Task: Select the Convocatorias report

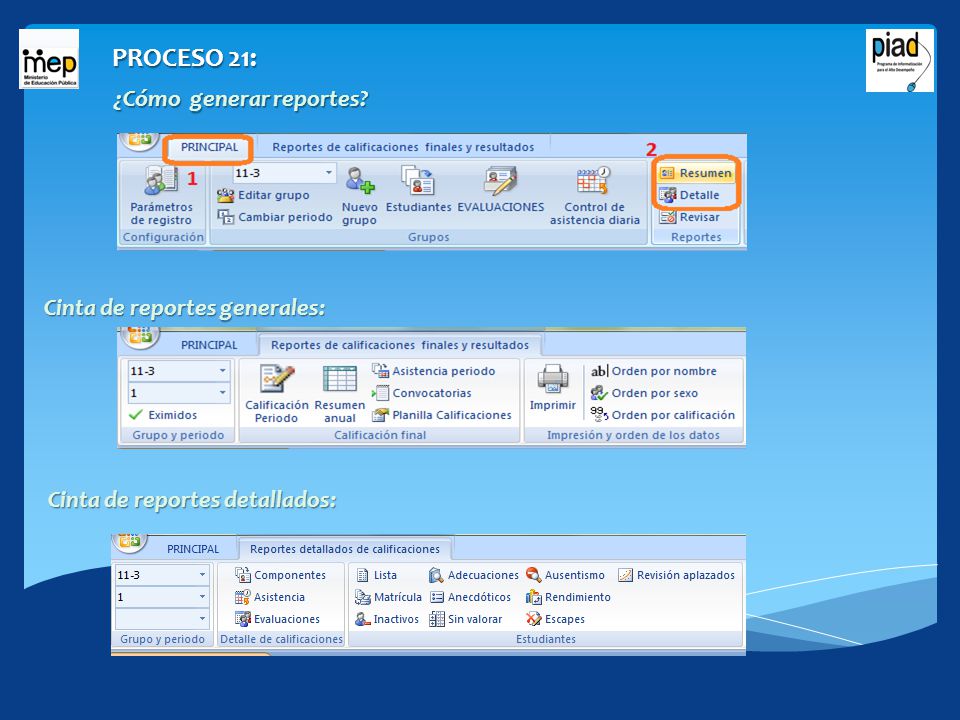Action: (x=422, y=393)
